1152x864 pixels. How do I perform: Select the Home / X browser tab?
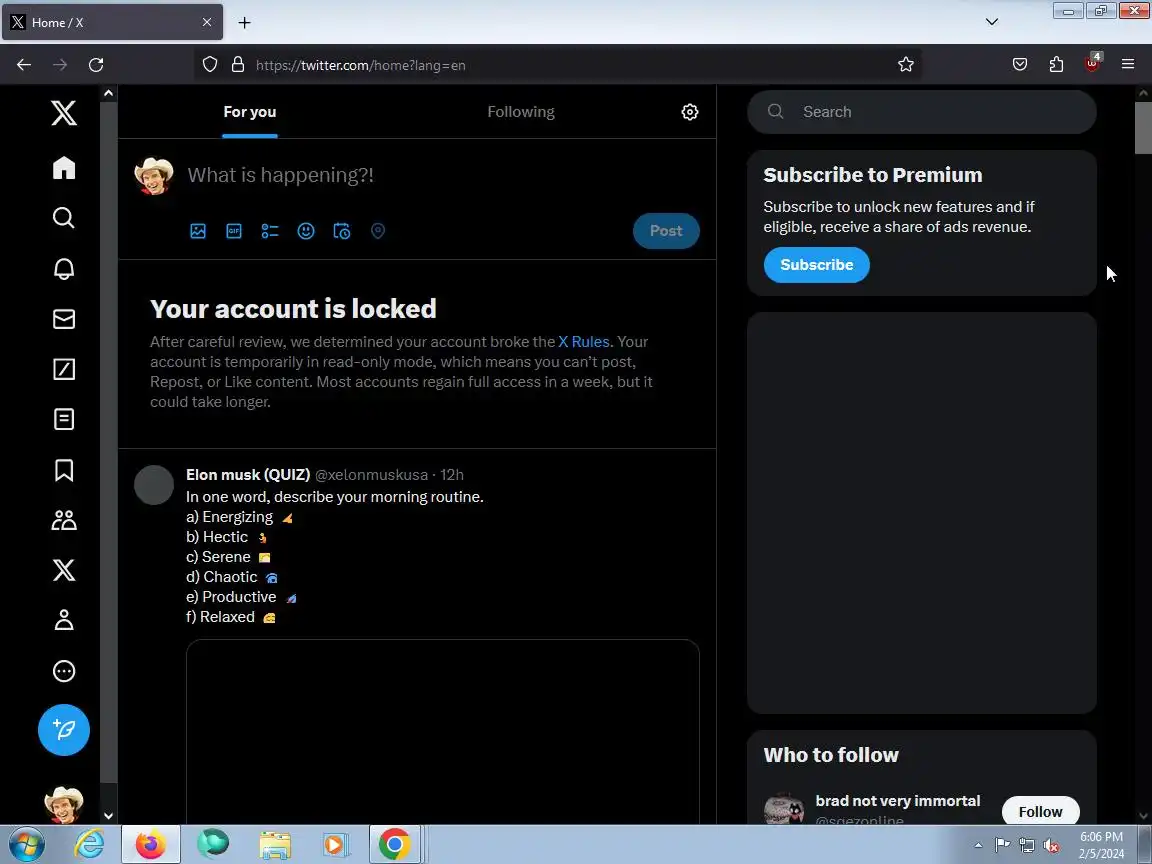pyautogui.click(x=112, y=23)
